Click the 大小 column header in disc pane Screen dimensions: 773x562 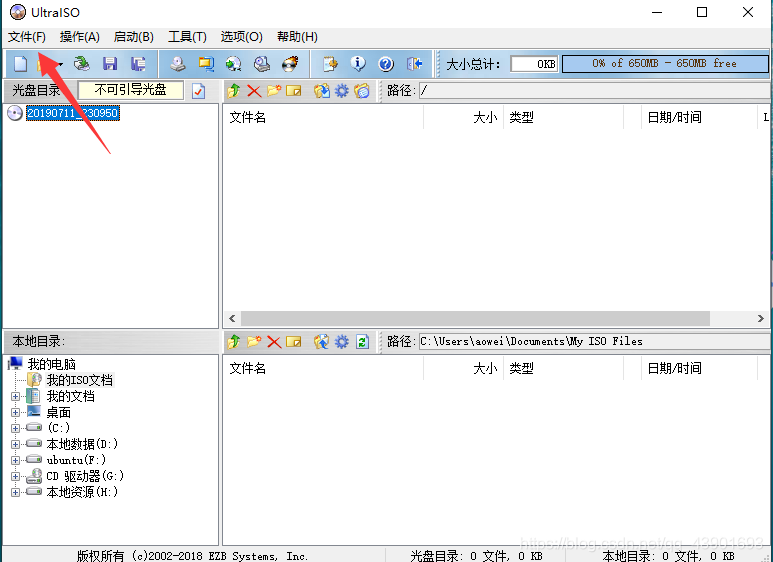pos(463,117)
